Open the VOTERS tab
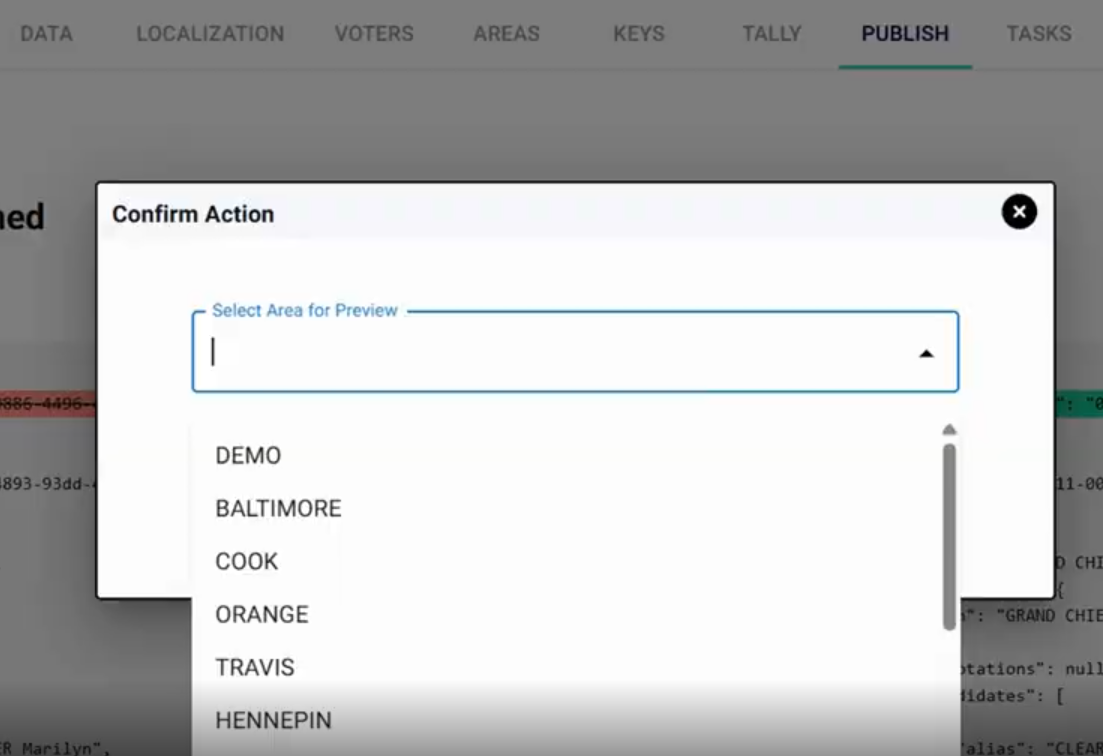The image size is (1103, 756). point(374,34)
